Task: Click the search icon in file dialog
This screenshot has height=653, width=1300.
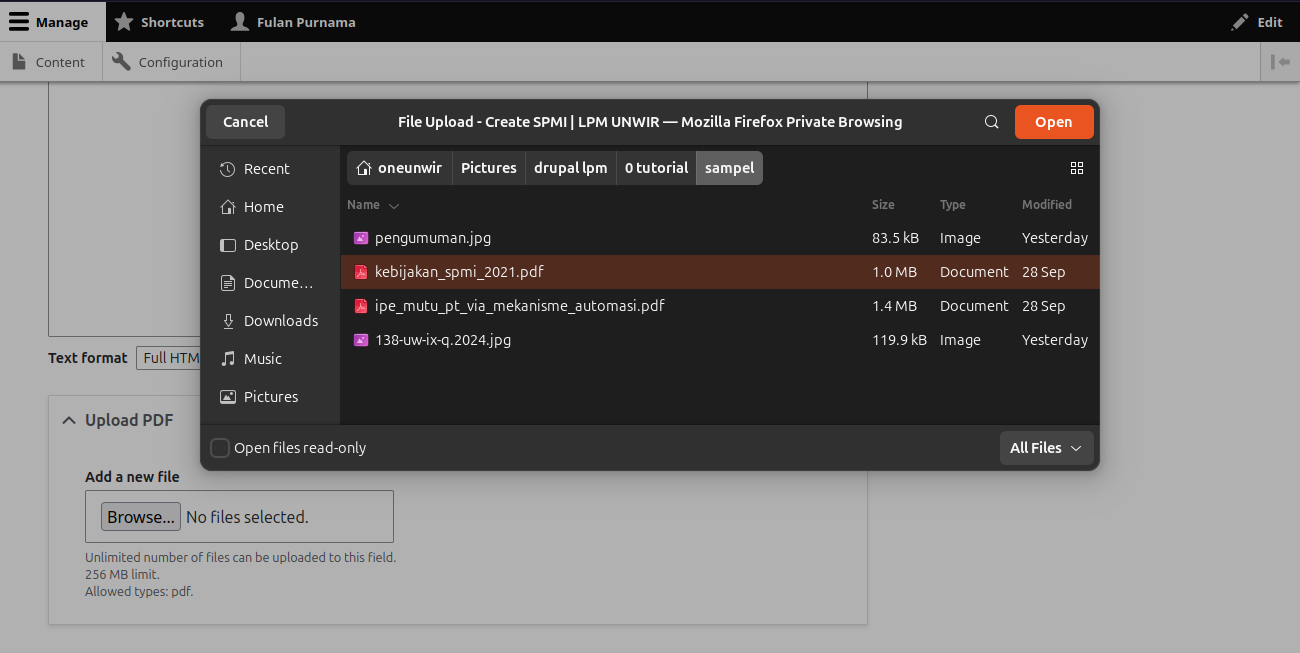Action: pos(992,122)
